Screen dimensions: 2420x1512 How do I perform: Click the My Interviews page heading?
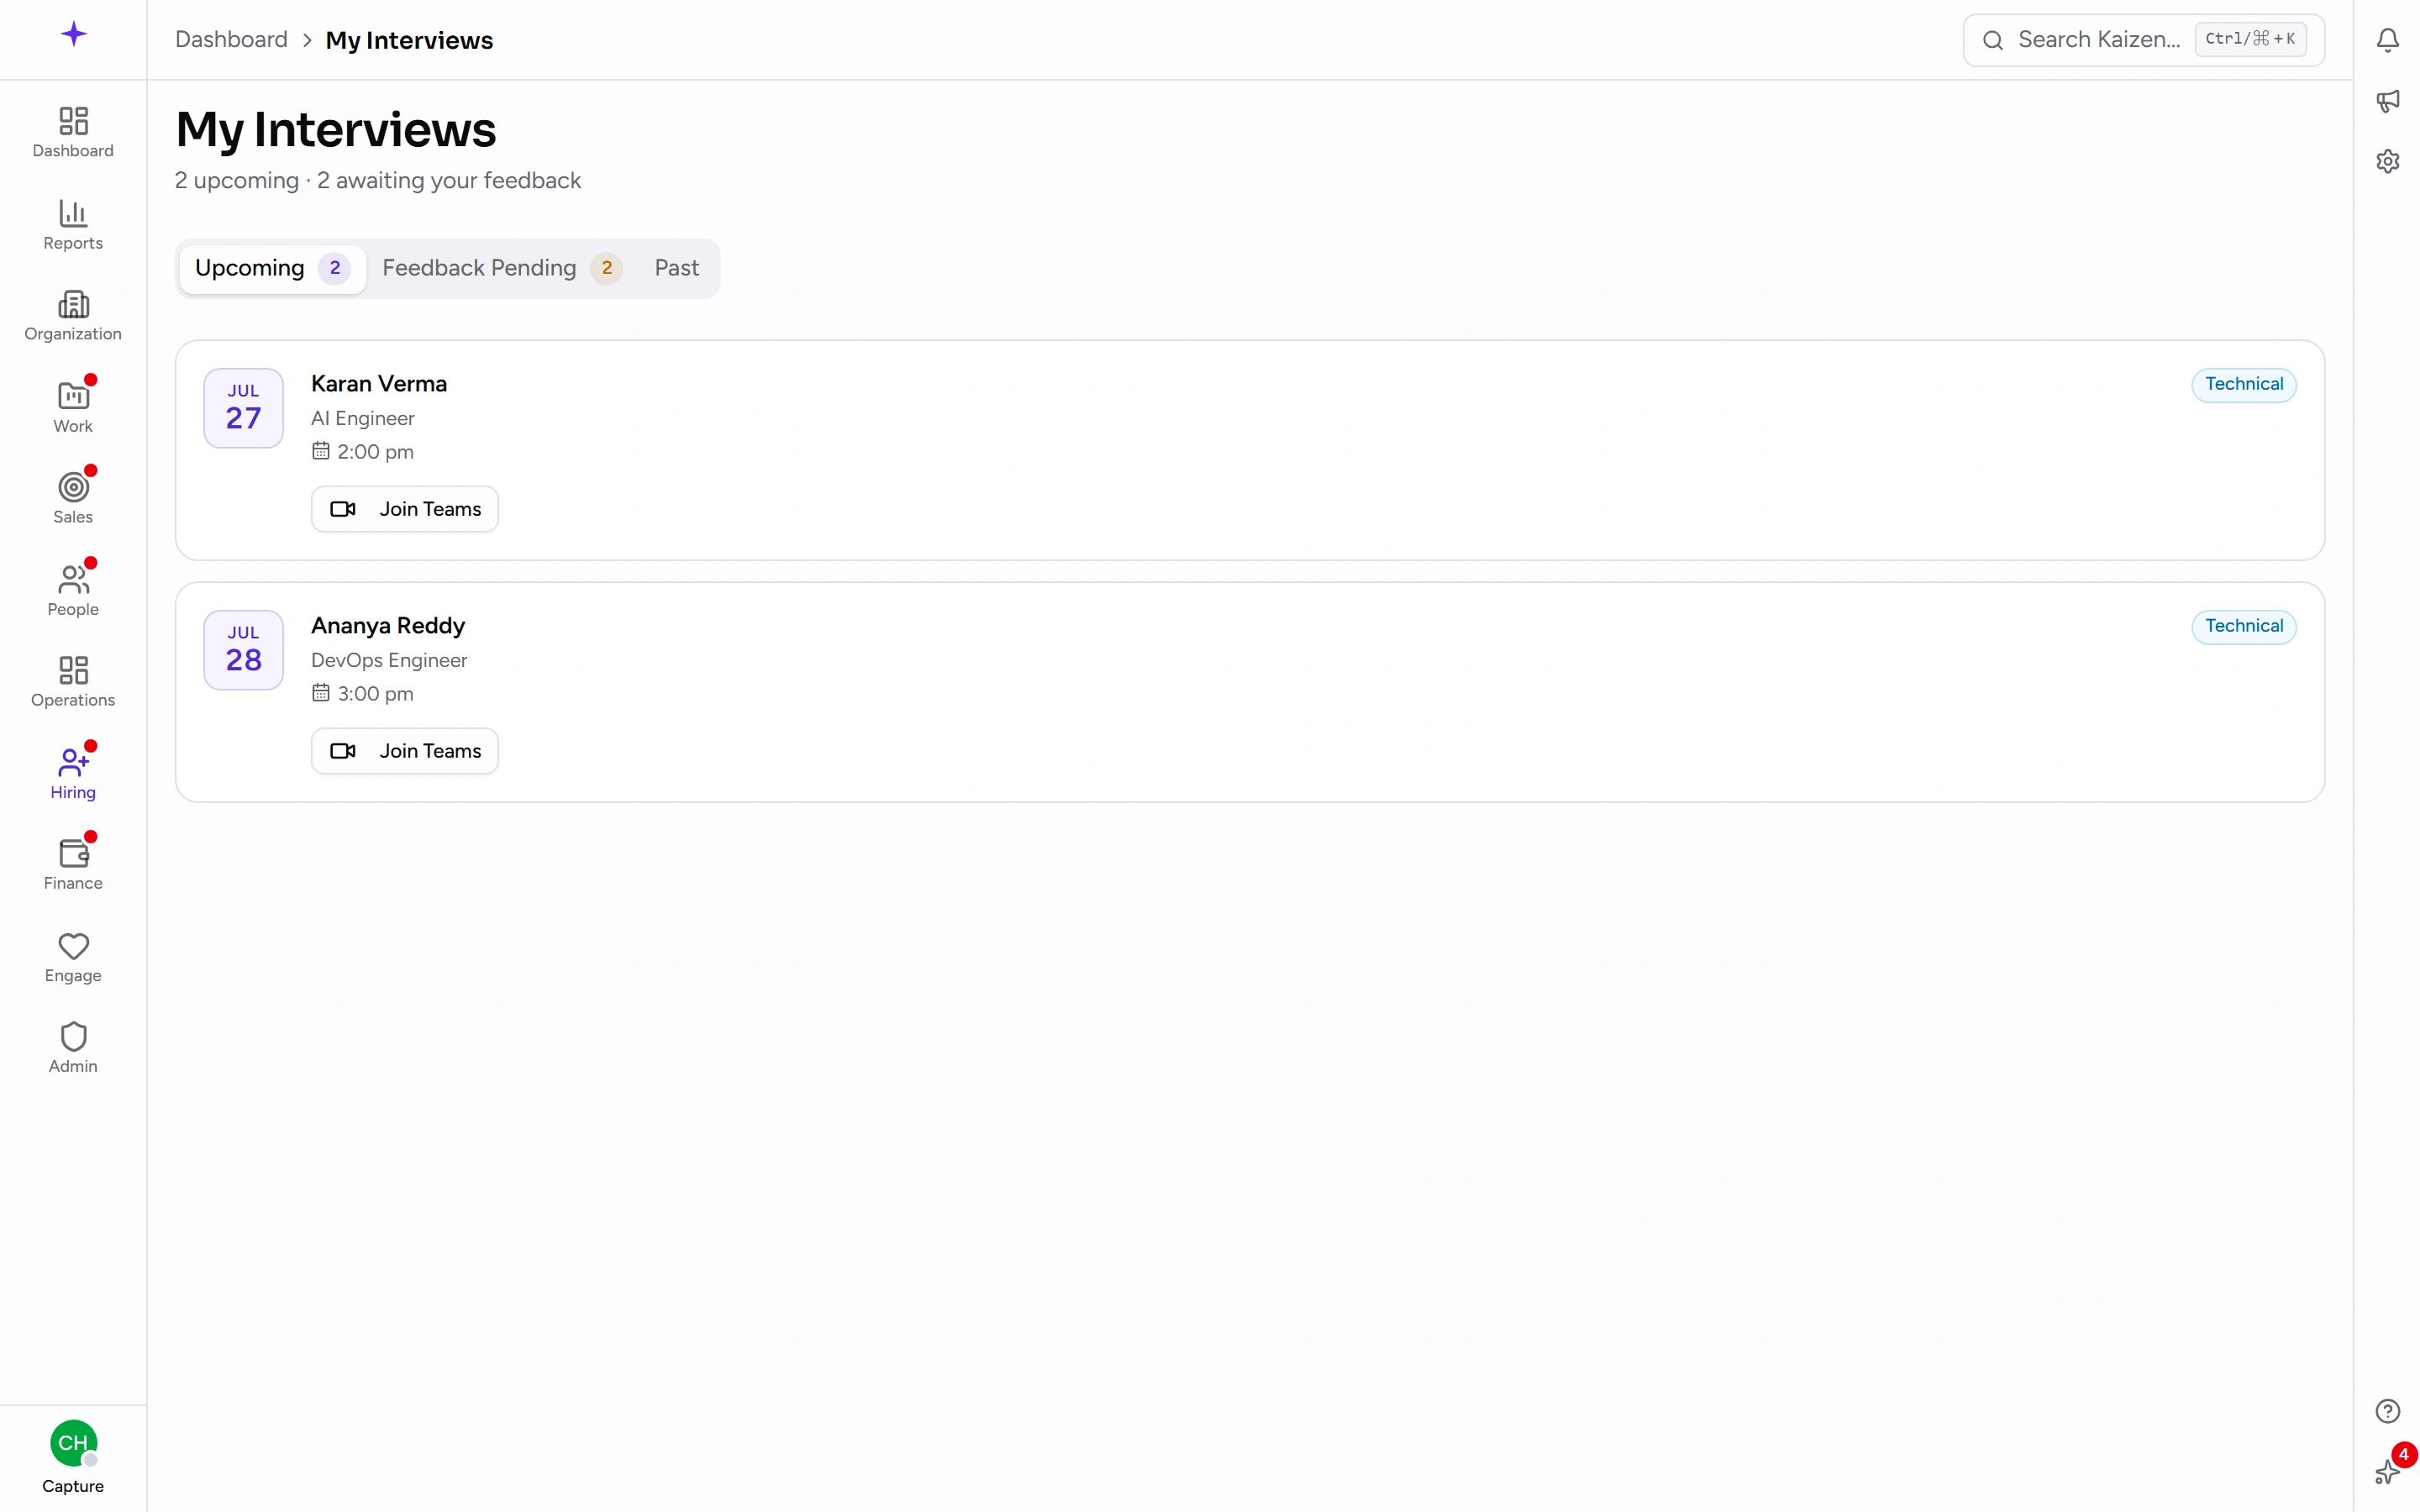coord(336,130)
